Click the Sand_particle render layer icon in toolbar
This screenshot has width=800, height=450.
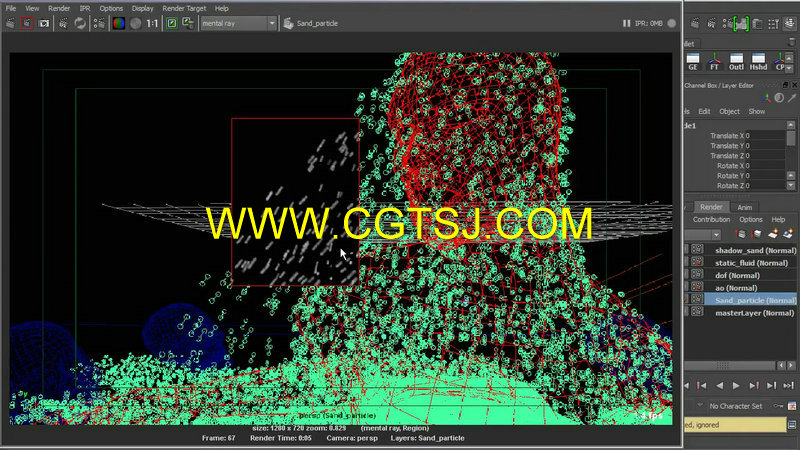pyautogui.click(x=288, y=23)
